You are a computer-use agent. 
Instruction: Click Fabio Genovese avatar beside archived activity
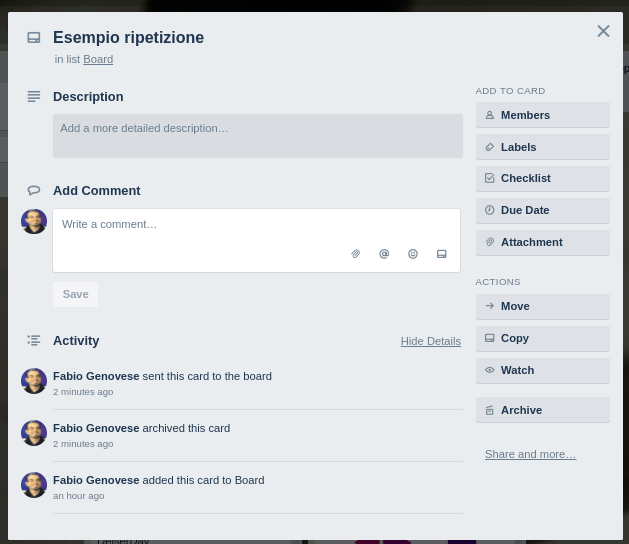[x=34, y=433]
